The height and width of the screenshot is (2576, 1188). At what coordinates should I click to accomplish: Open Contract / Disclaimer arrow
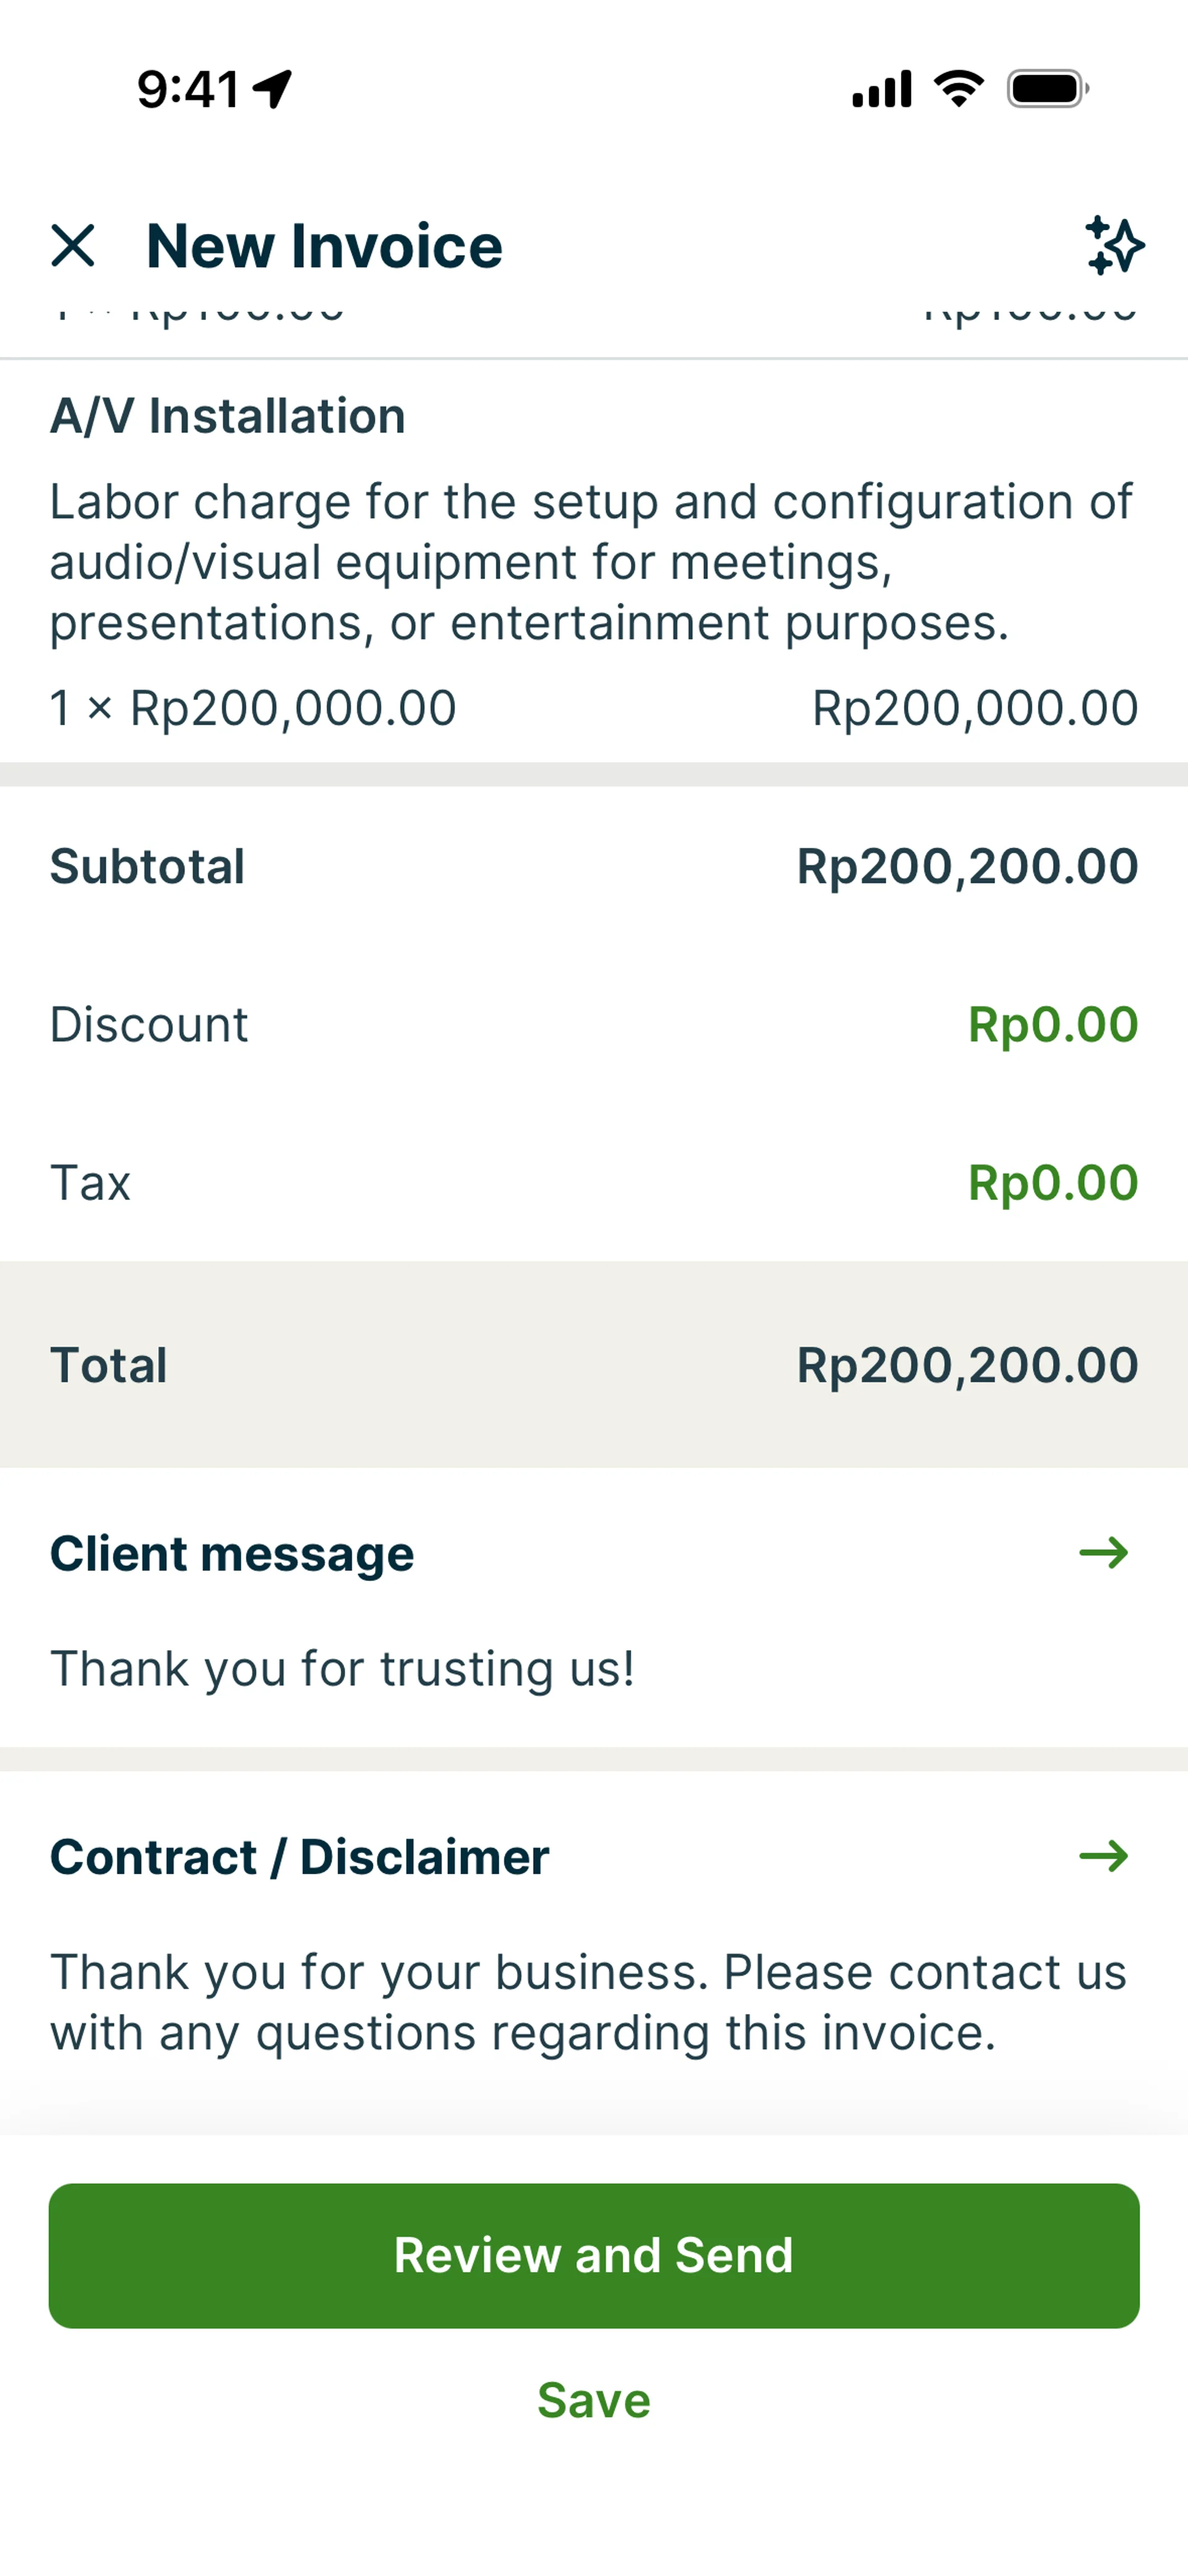[x=1103, y=1857]
